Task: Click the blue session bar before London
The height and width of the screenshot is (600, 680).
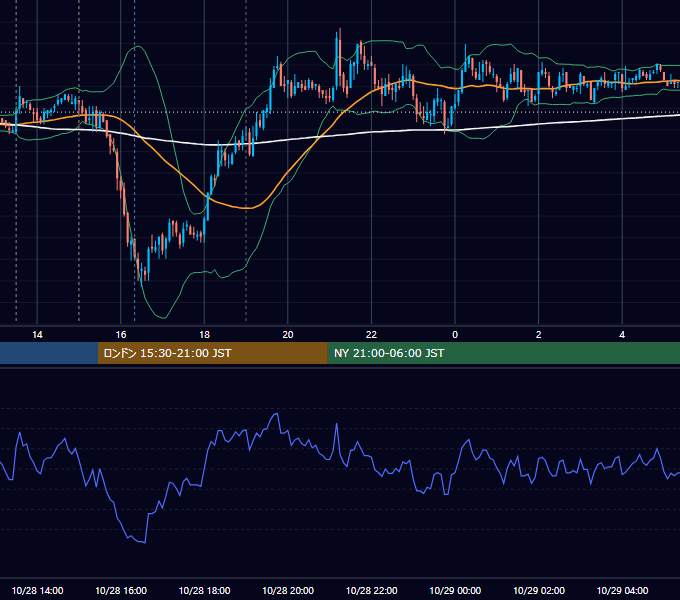Action: 49,353
